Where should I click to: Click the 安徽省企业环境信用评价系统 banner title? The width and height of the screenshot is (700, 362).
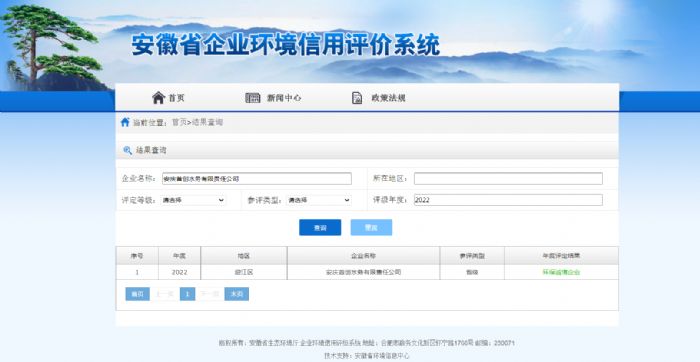pyautogui.click(x=286, y=46)
